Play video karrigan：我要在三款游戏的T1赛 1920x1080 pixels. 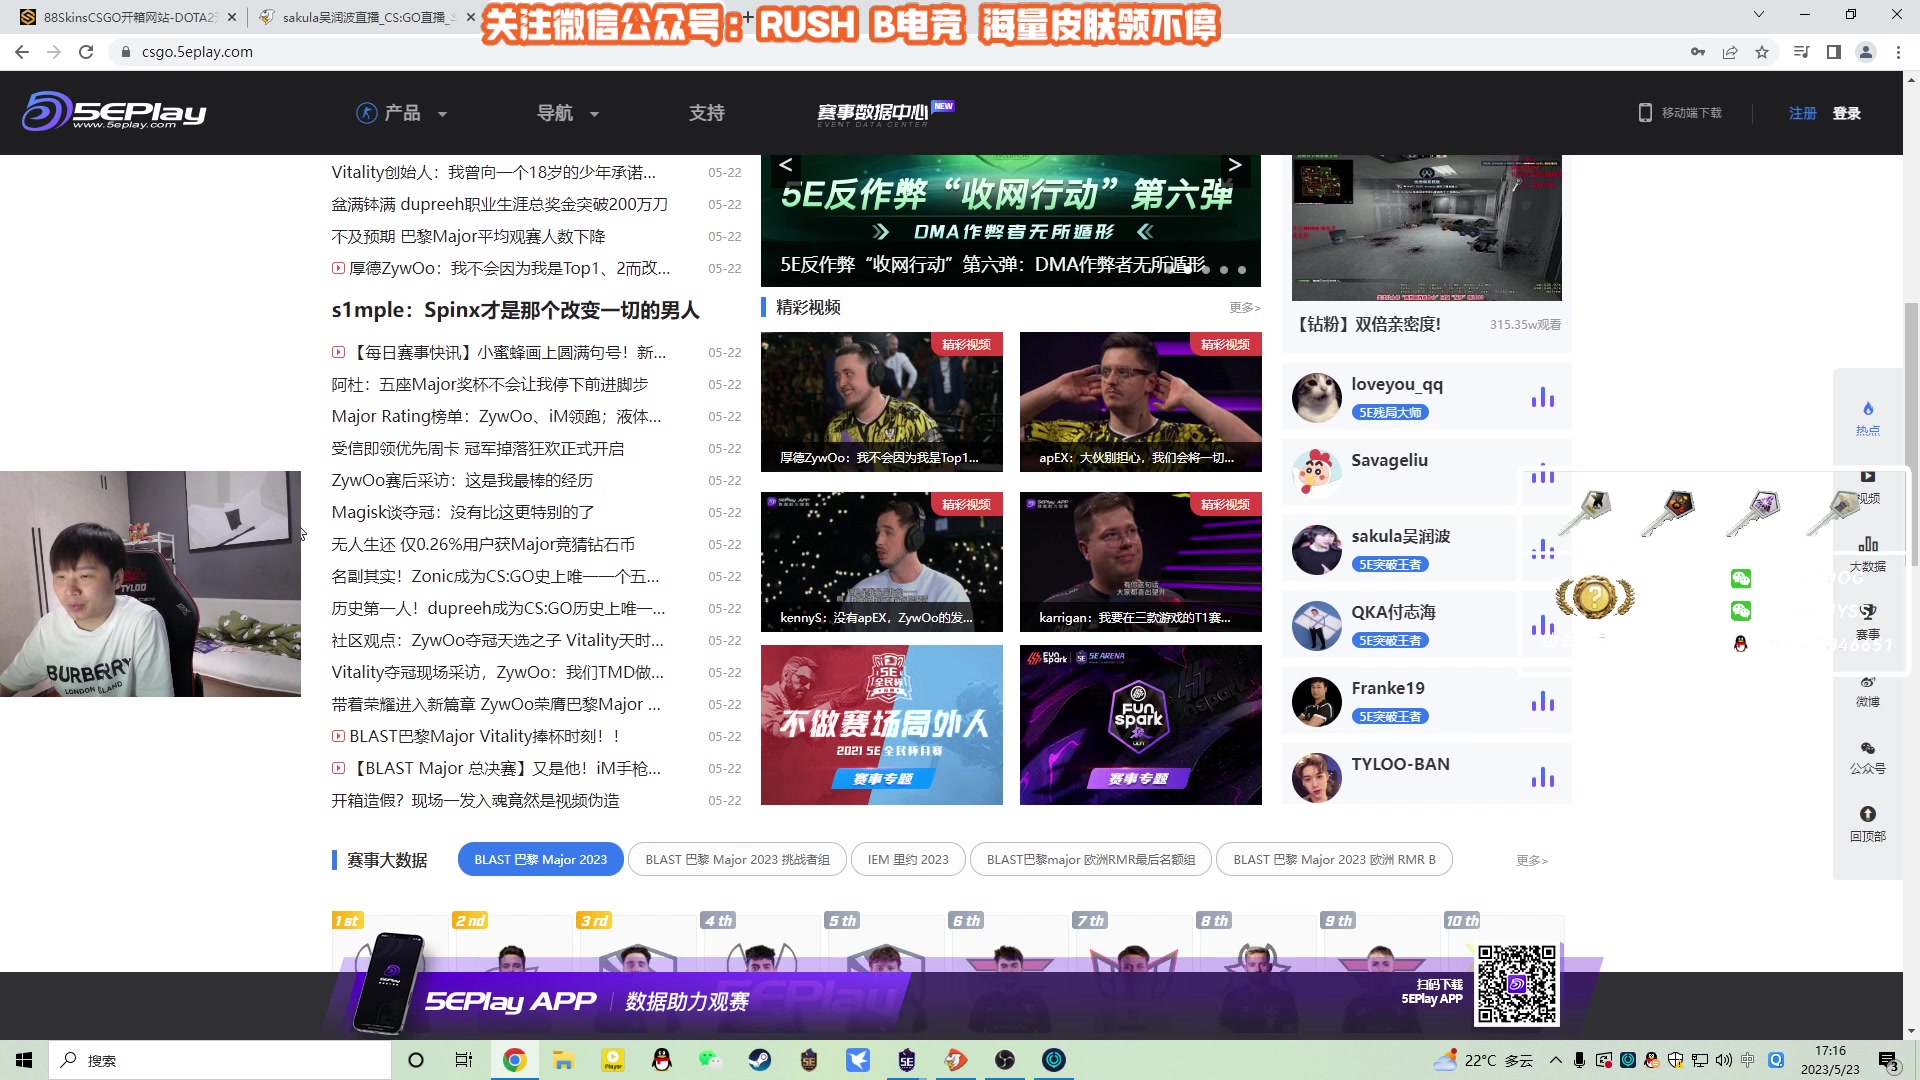pyautogui.click(x=1140, y=562)
